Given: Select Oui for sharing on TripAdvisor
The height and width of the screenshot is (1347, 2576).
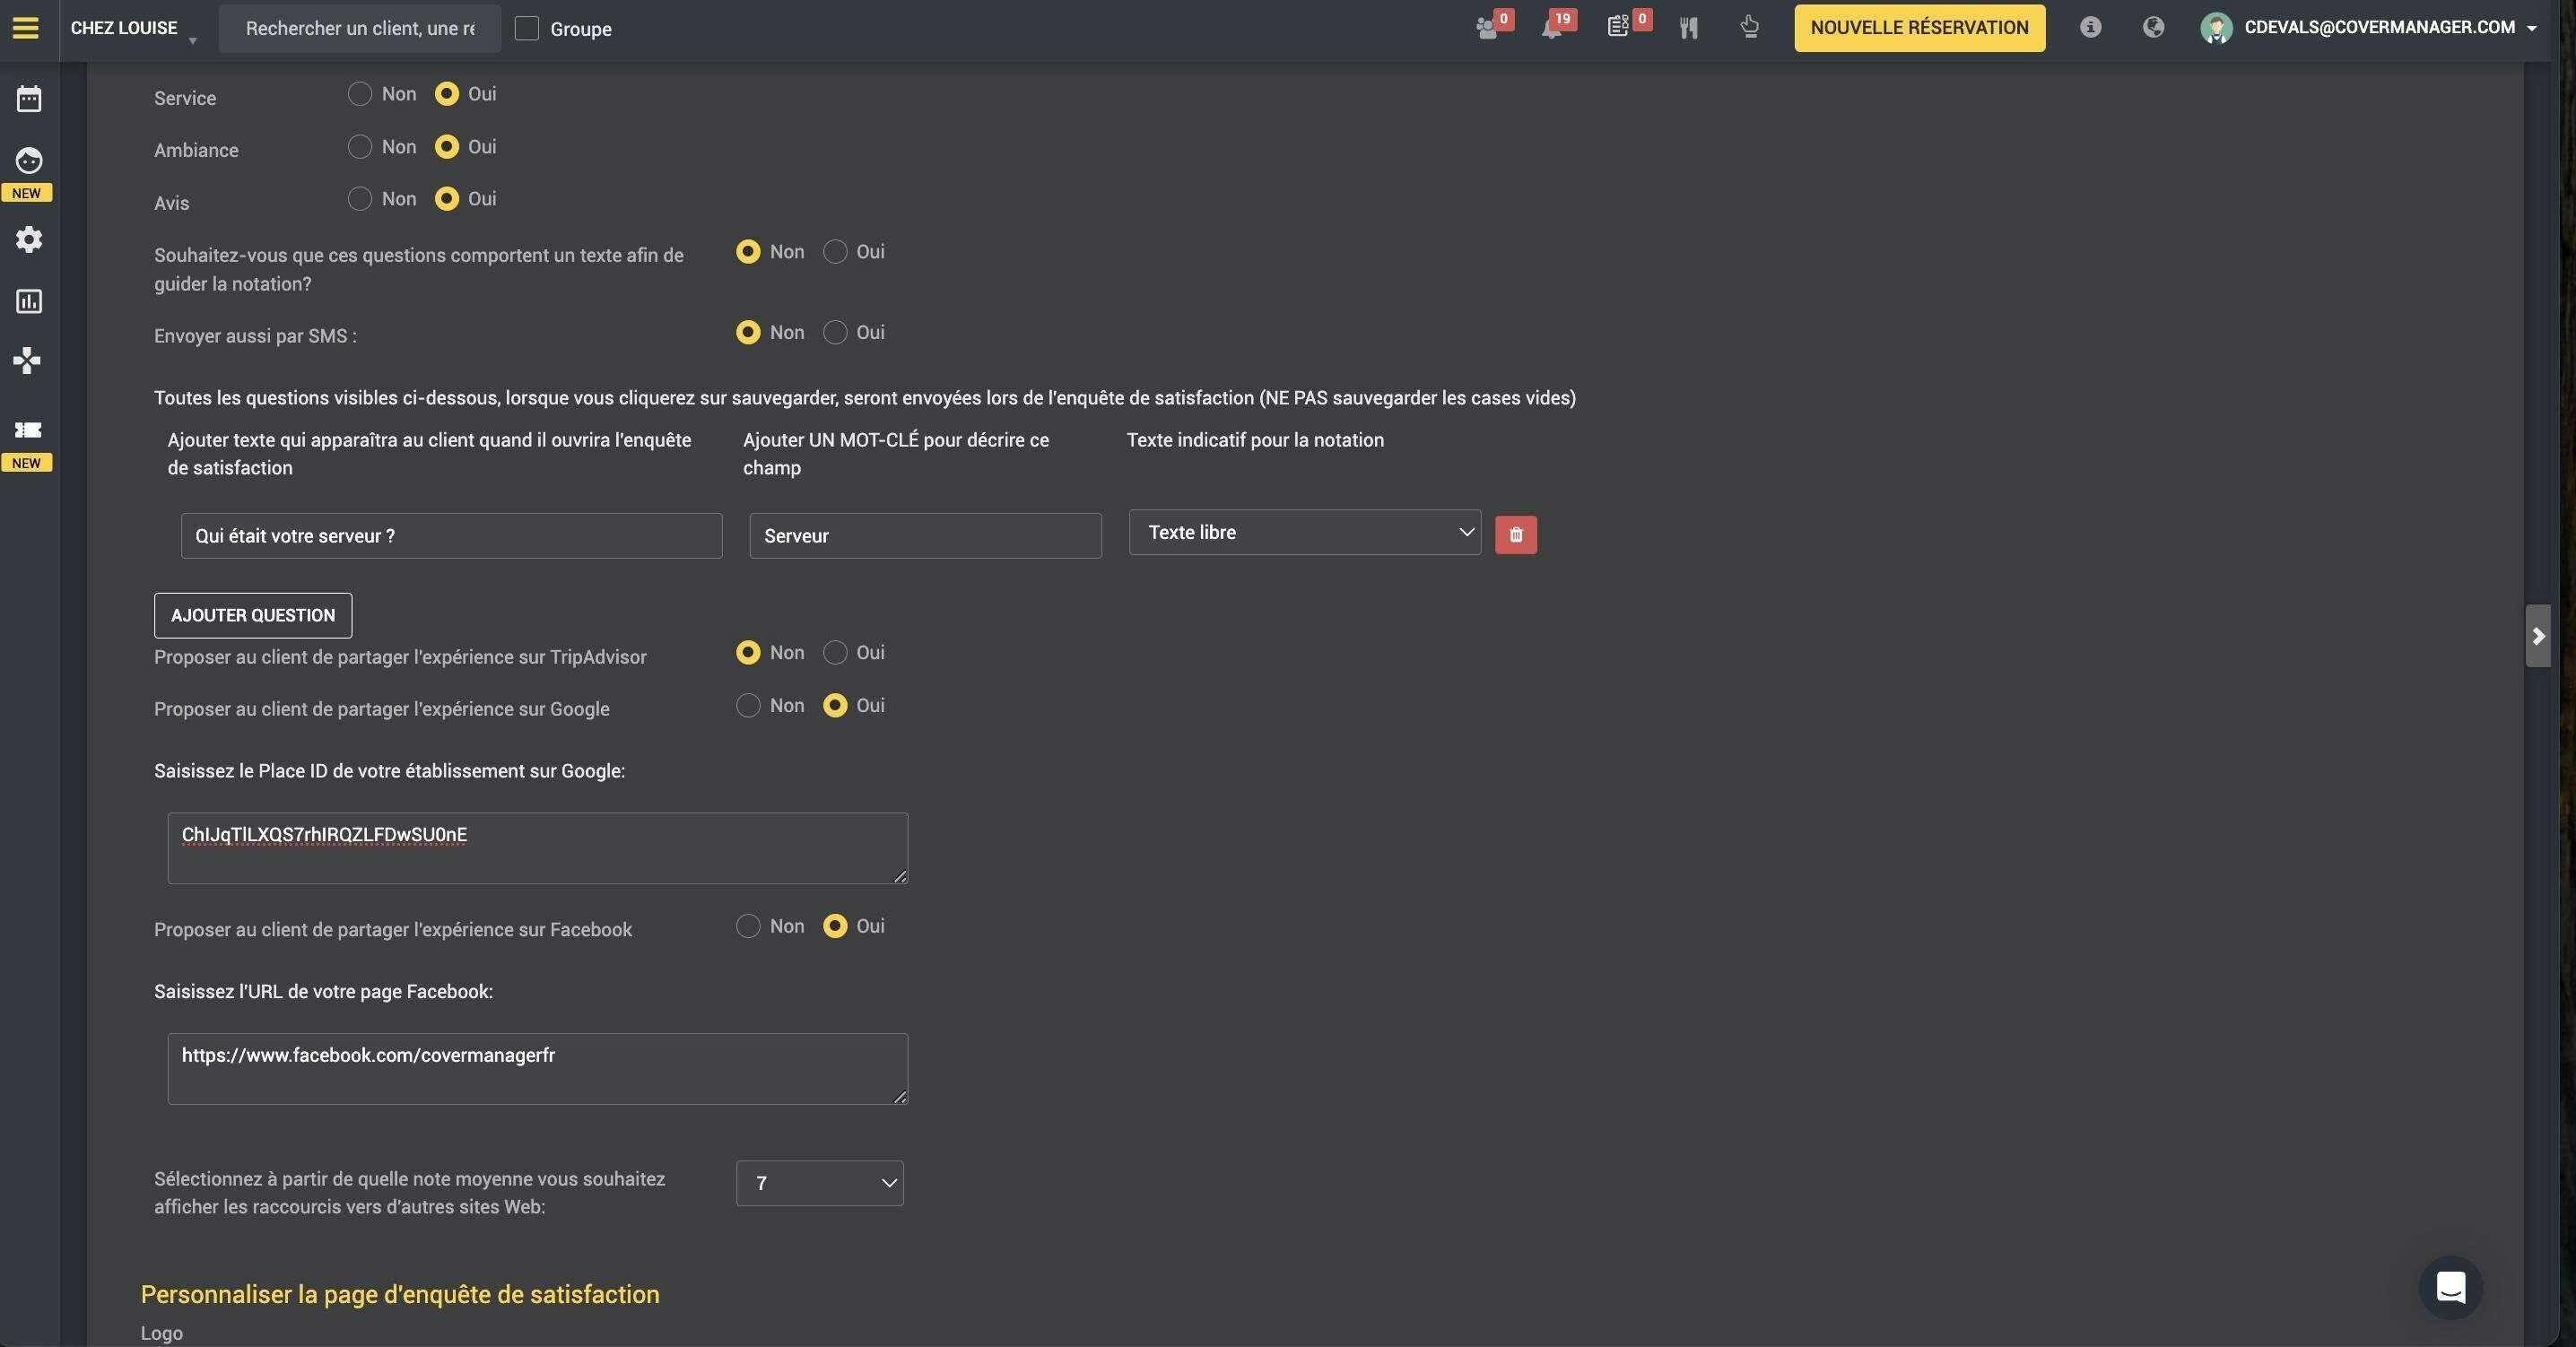Looking at the screenshot, I should (835, 652).
